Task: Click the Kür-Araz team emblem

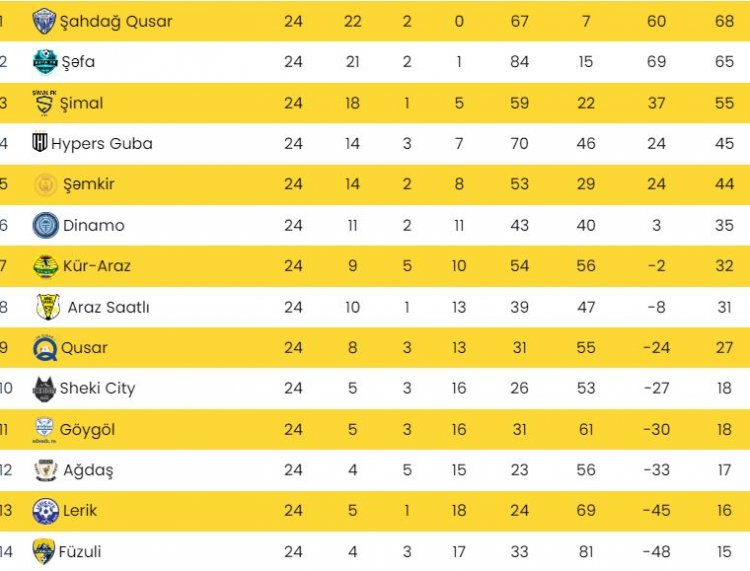Action: (46, 266)
